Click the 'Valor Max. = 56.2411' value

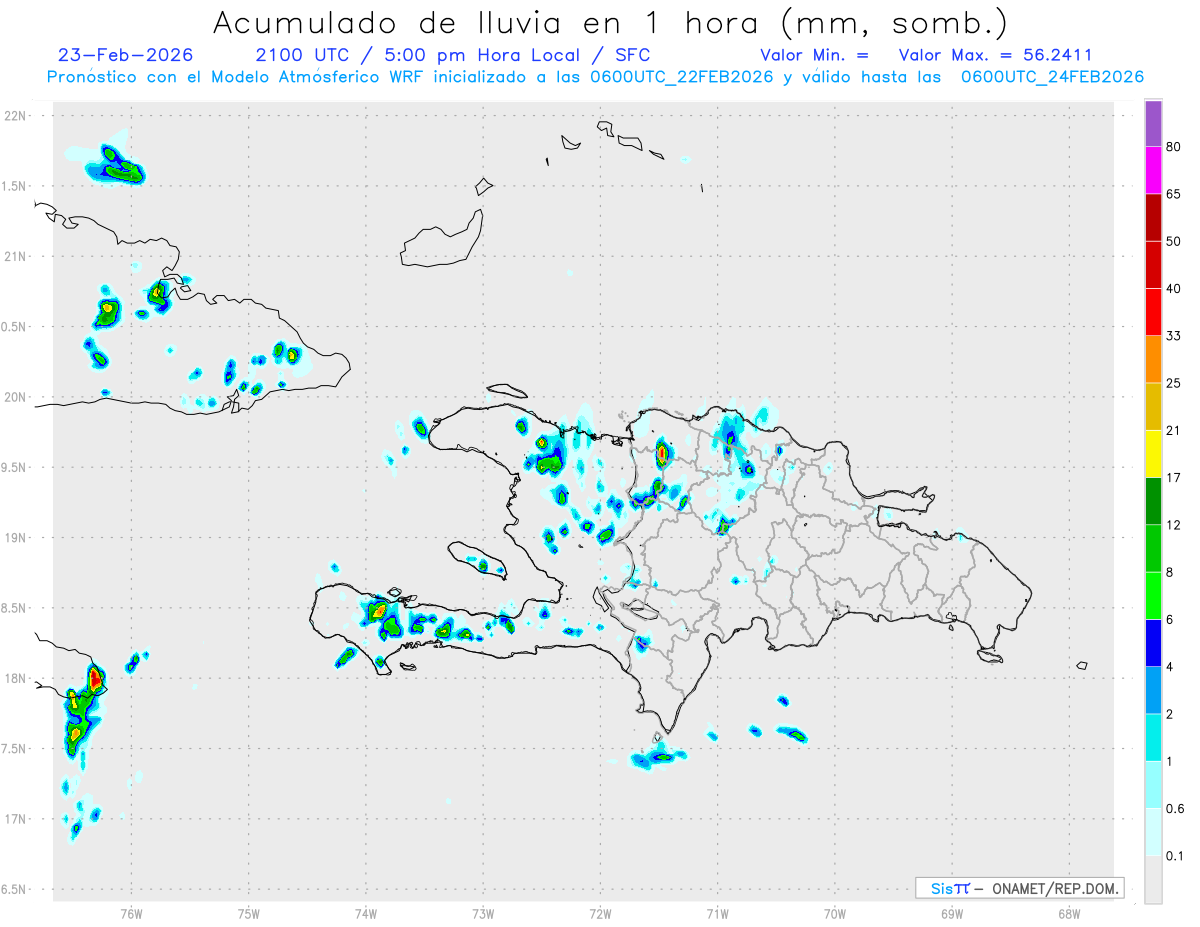995,55
